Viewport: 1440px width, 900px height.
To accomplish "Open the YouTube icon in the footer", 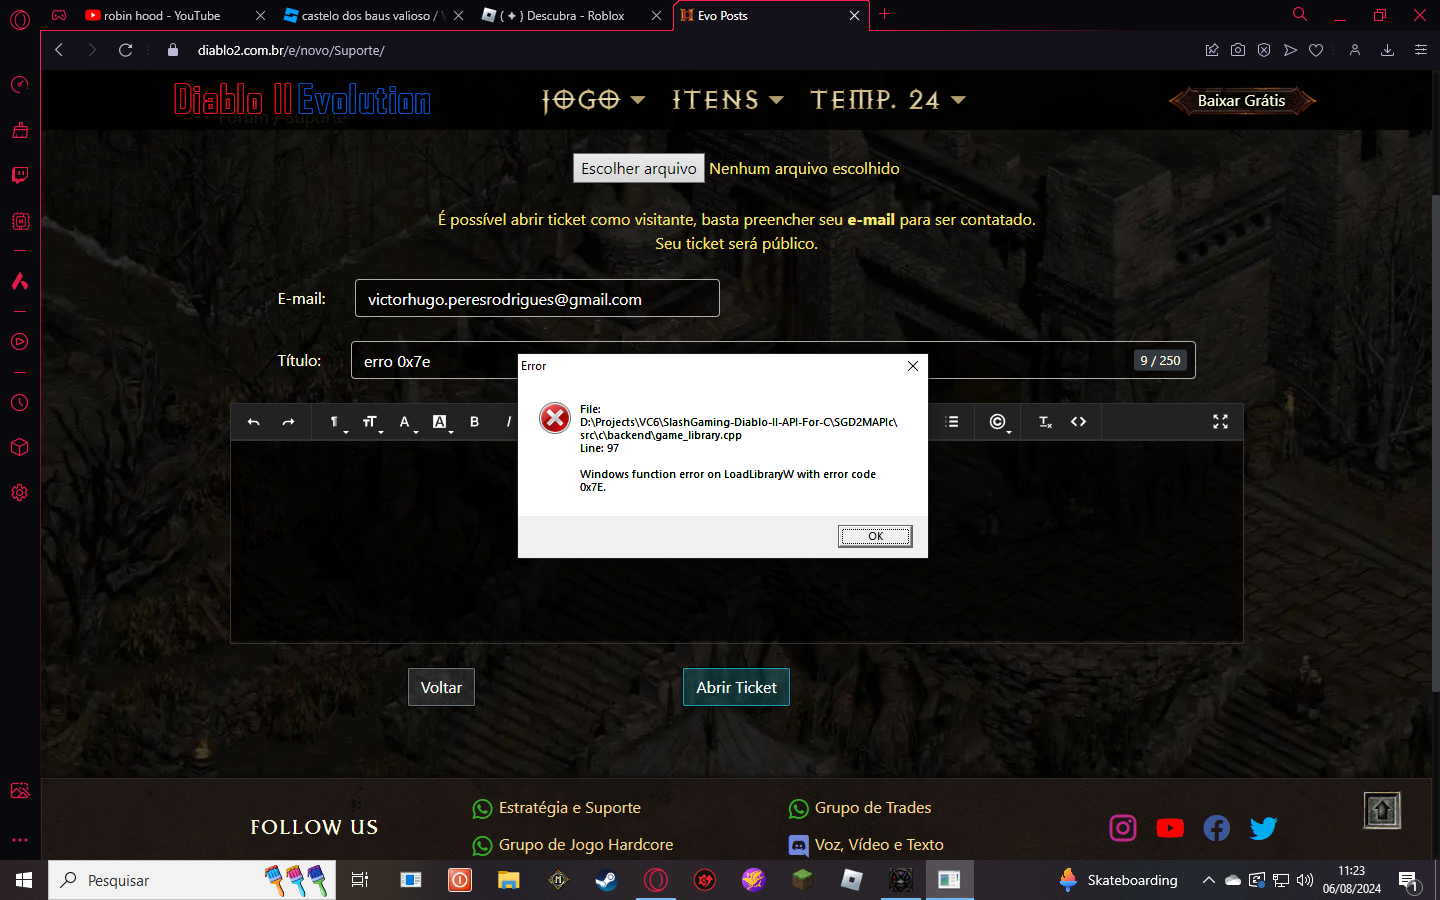I will click(x=1170, y=828).
